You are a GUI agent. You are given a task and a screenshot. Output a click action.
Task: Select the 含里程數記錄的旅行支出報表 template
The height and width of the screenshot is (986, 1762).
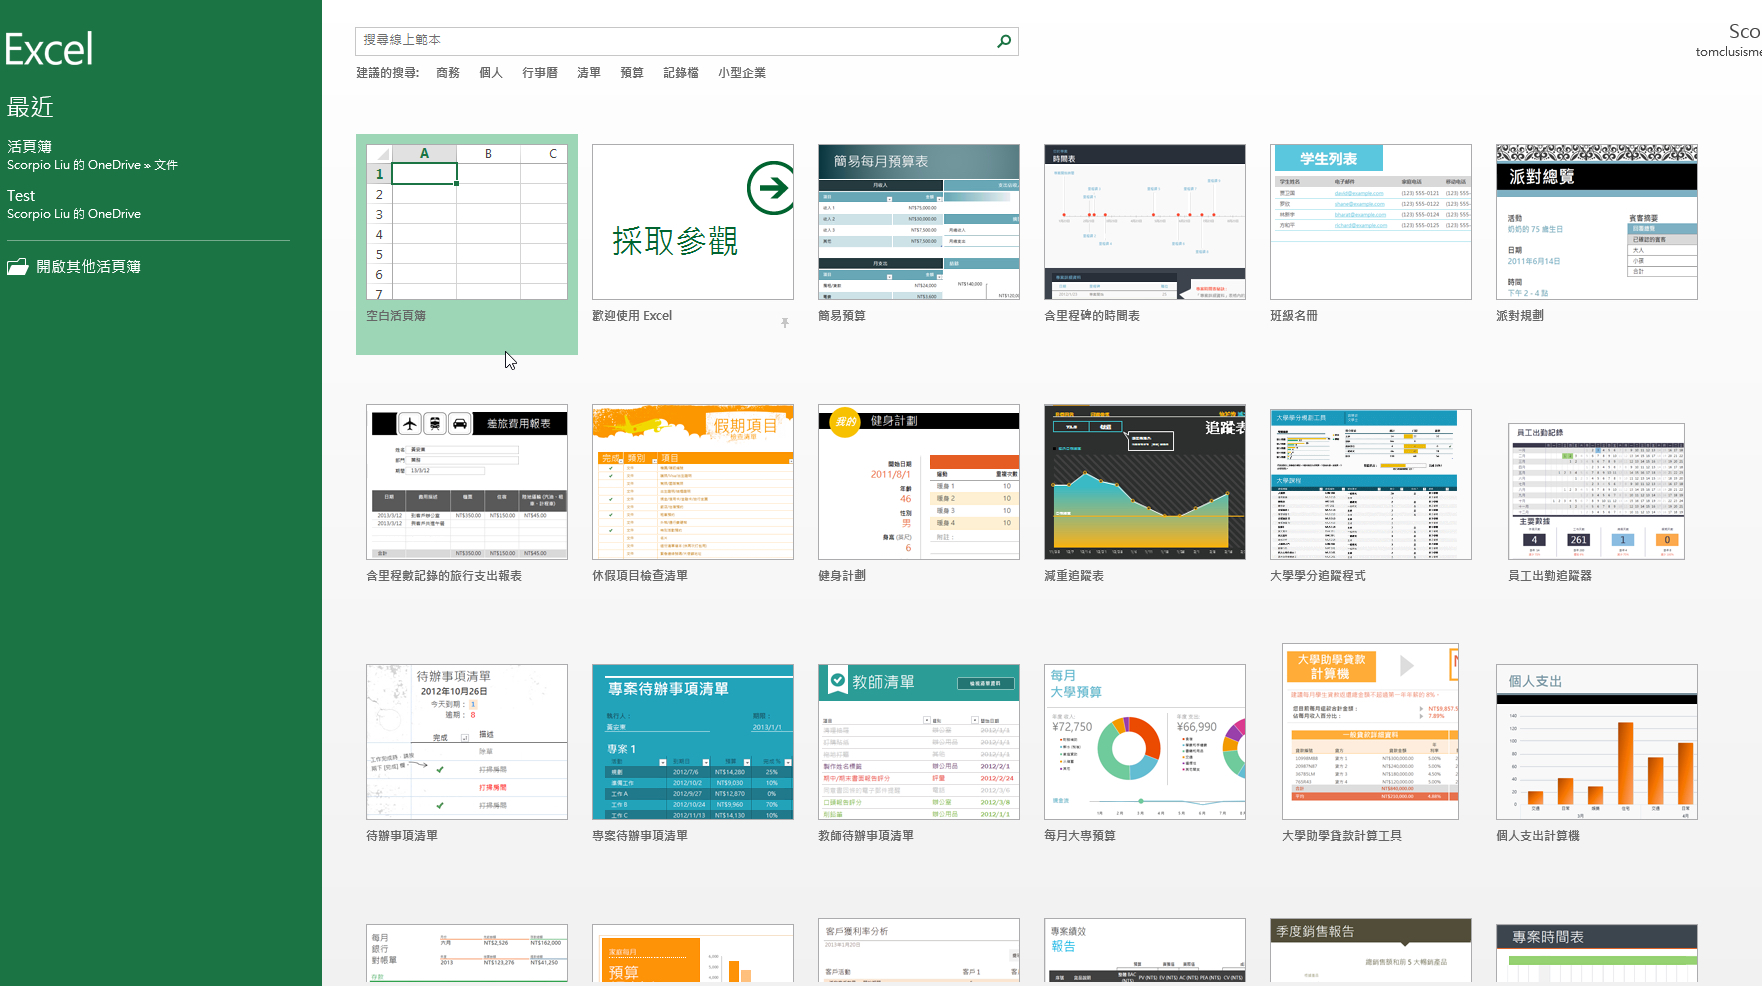467,482
